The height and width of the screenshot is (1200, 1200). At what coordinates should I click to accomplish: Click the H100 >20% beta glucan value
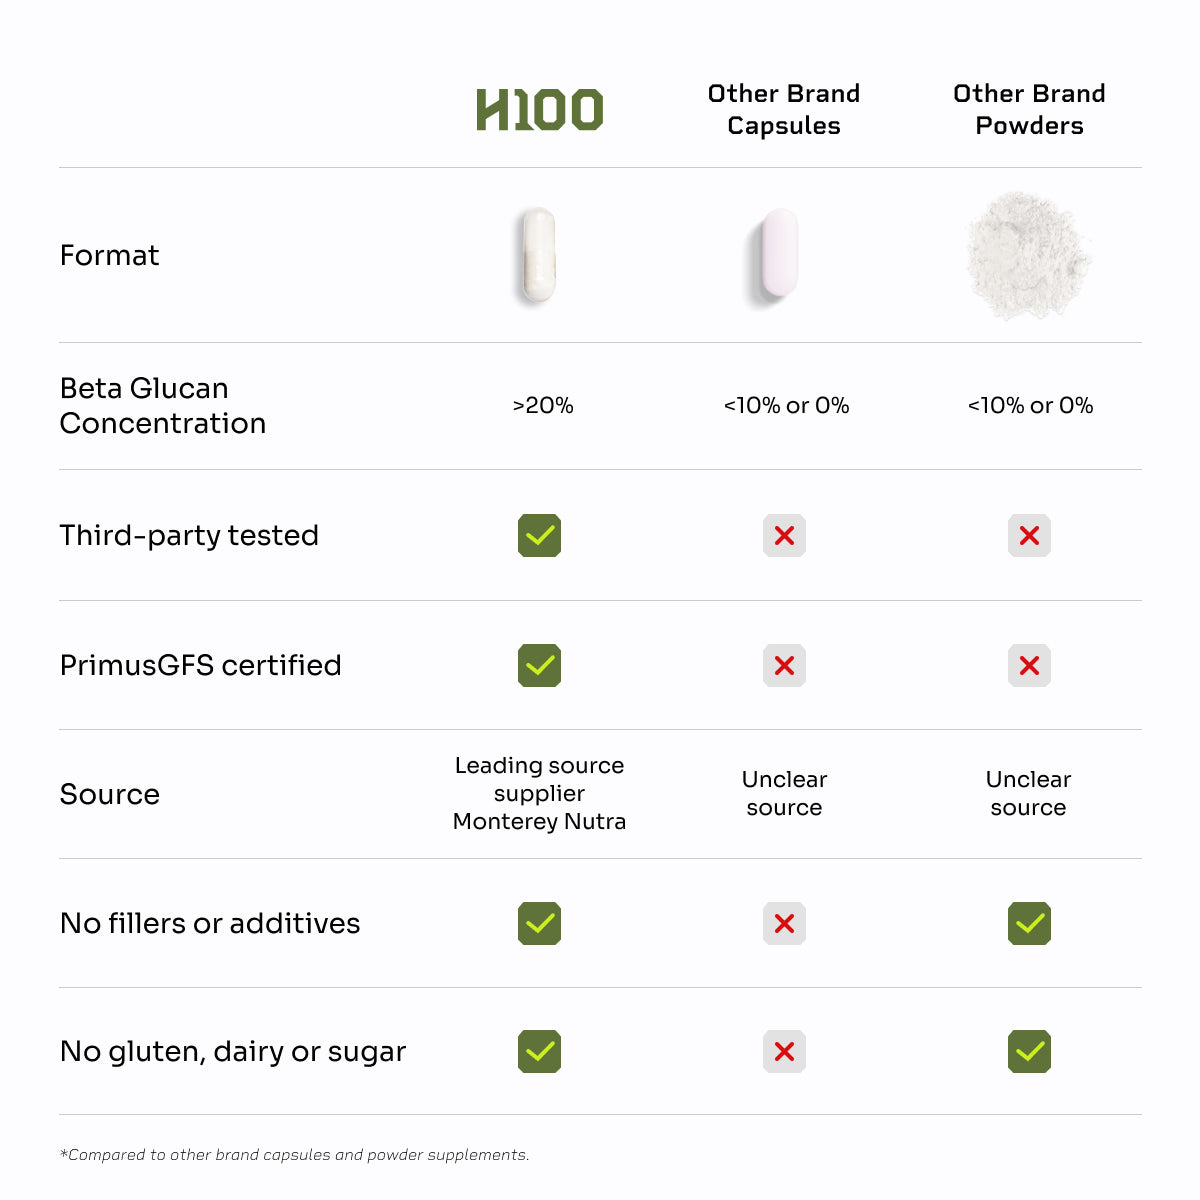pos(543,405)
